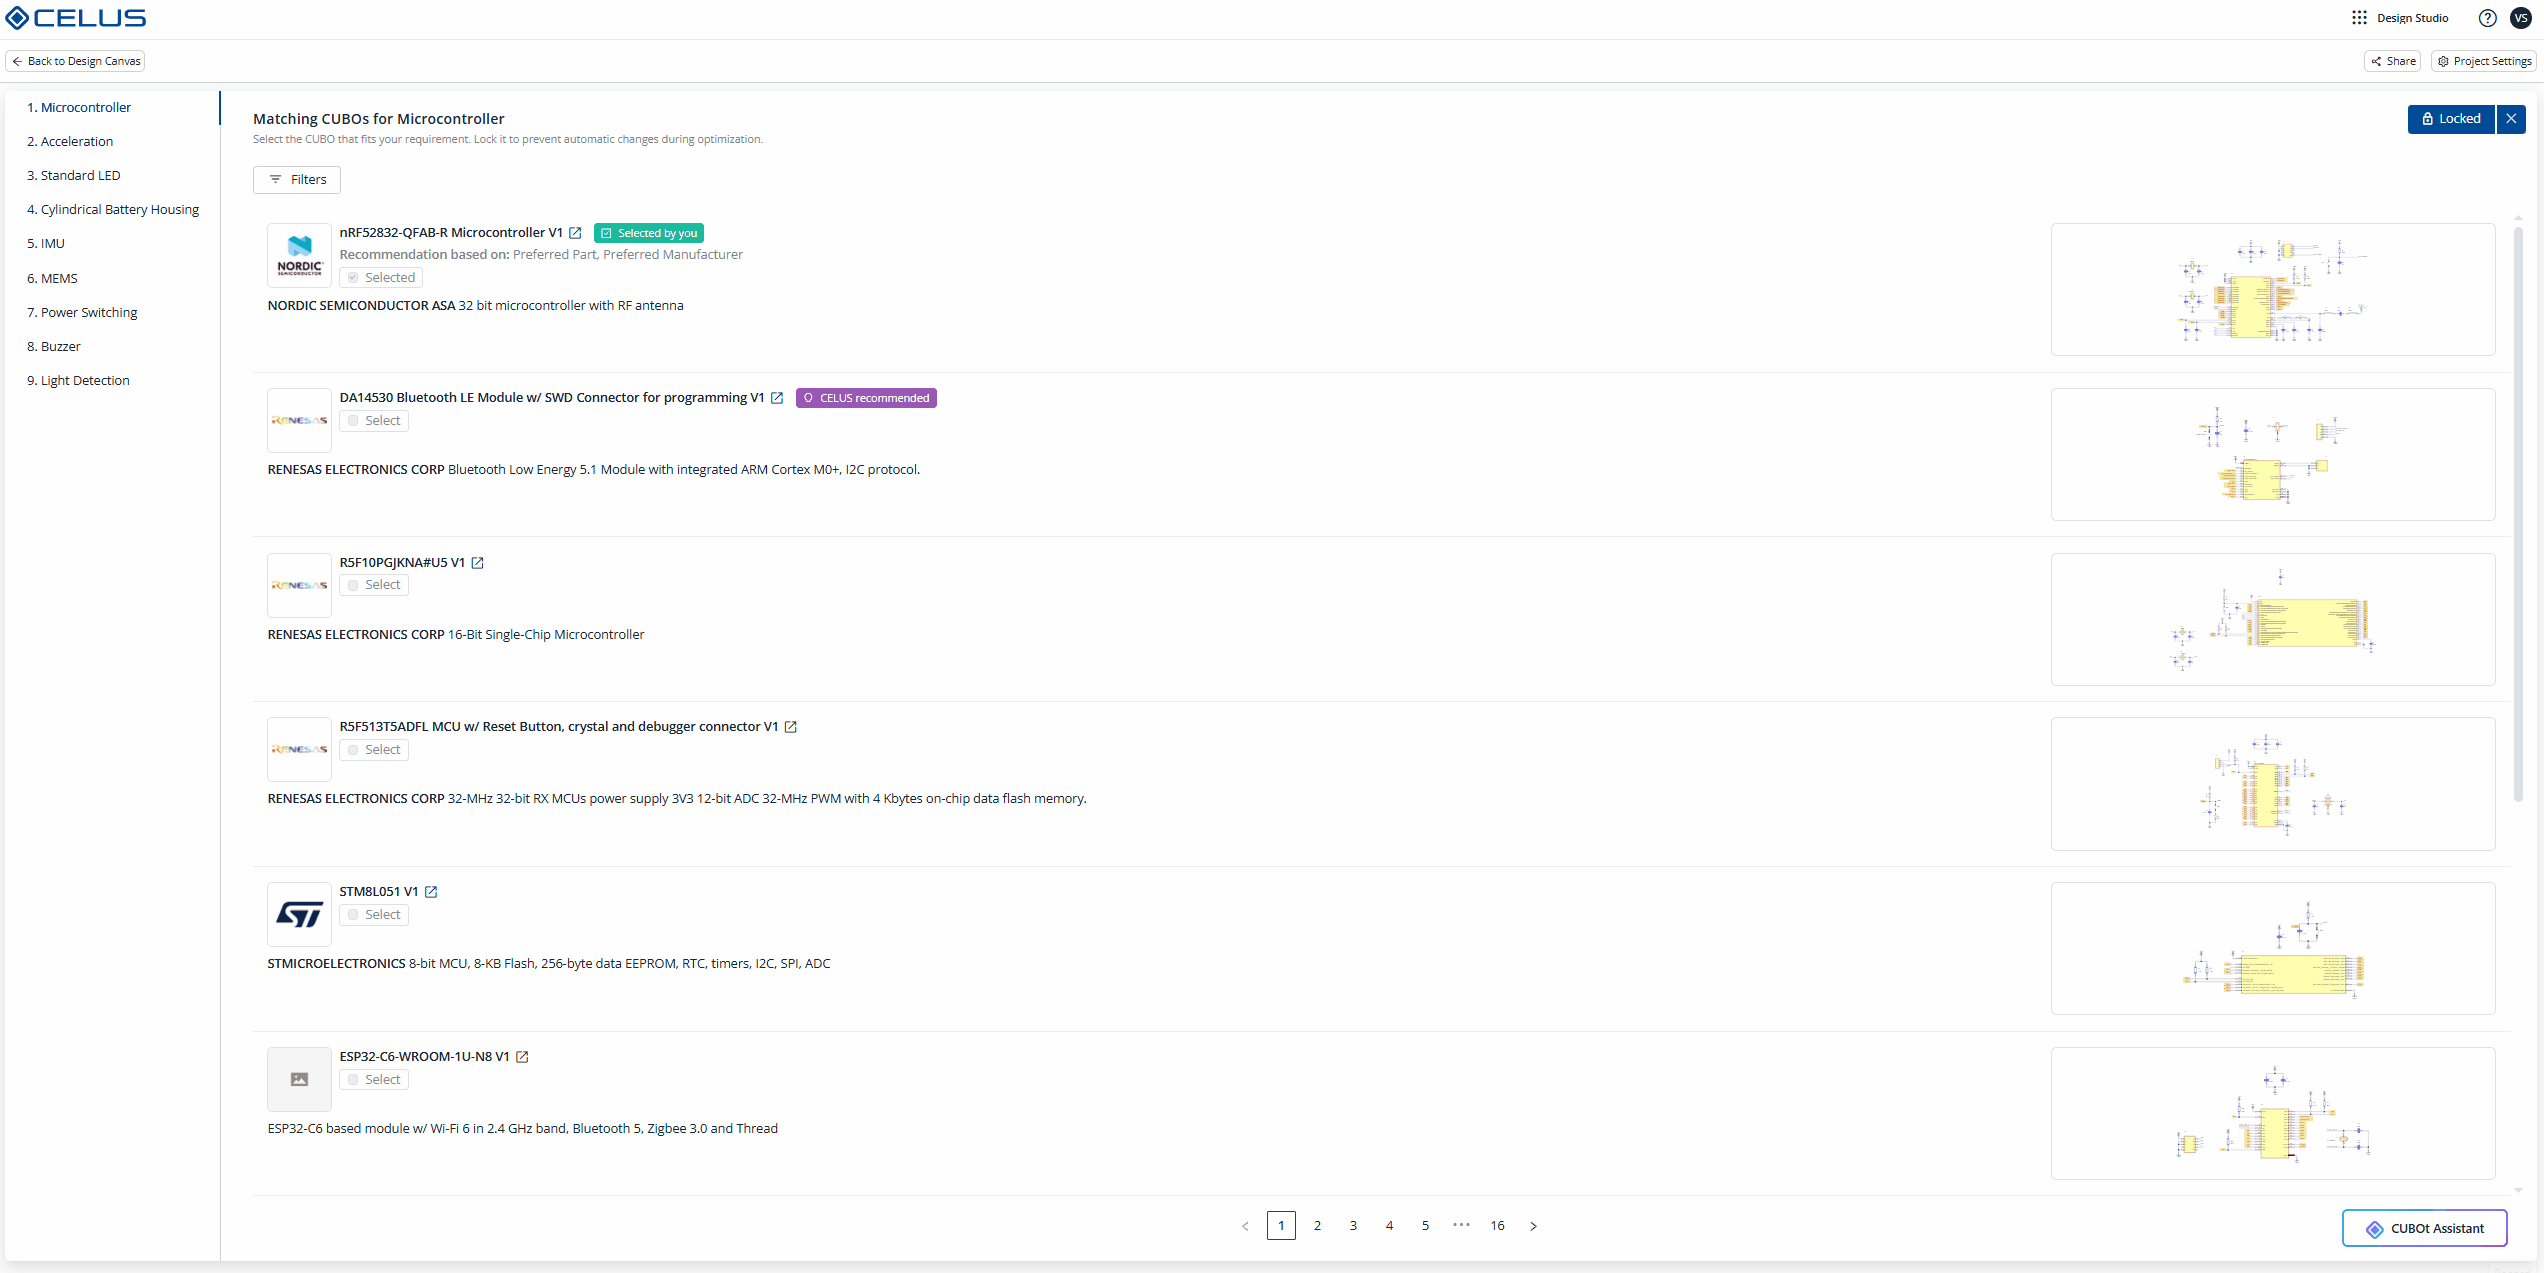The height and width of the screenshot is (1273, 2544).
Task: Click the help question mark icon
Action: (x=2487, y=18)
